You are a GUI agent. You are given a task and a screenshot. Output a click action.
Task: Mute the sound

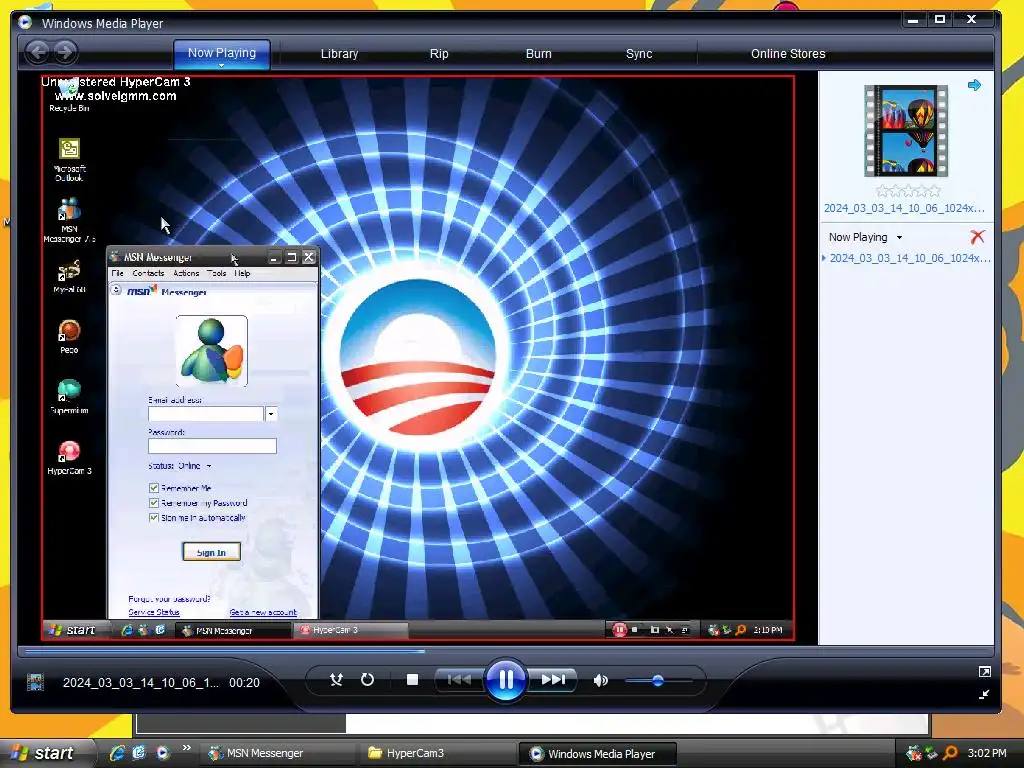600,680
